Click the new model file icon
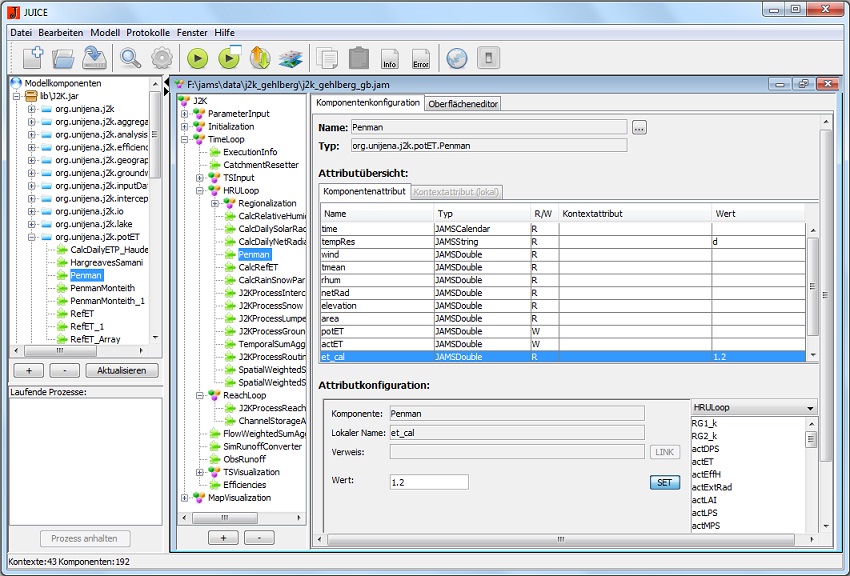Screen dimensions: 850x576 click(x=33, y=58)
